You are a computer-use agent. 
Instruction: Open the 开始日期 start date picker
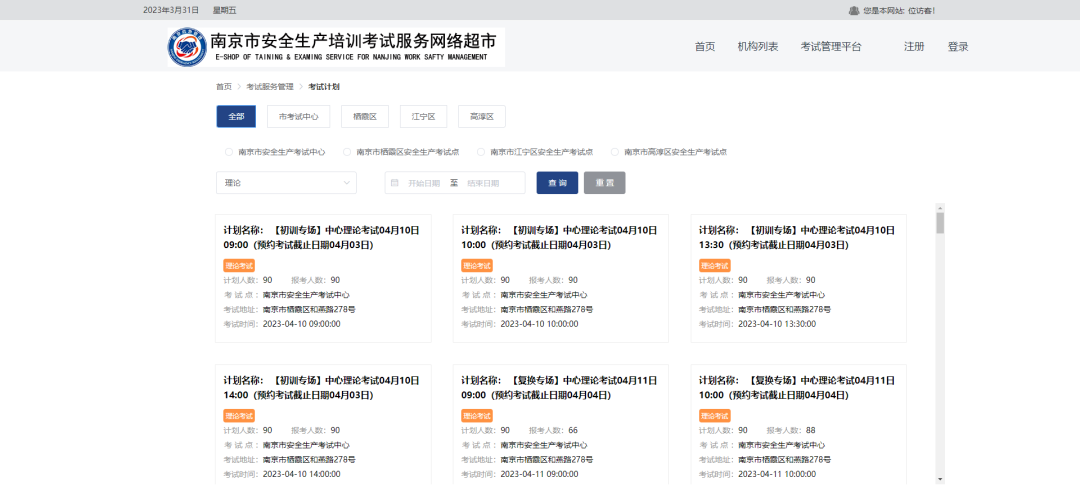(x=423, y=183)
